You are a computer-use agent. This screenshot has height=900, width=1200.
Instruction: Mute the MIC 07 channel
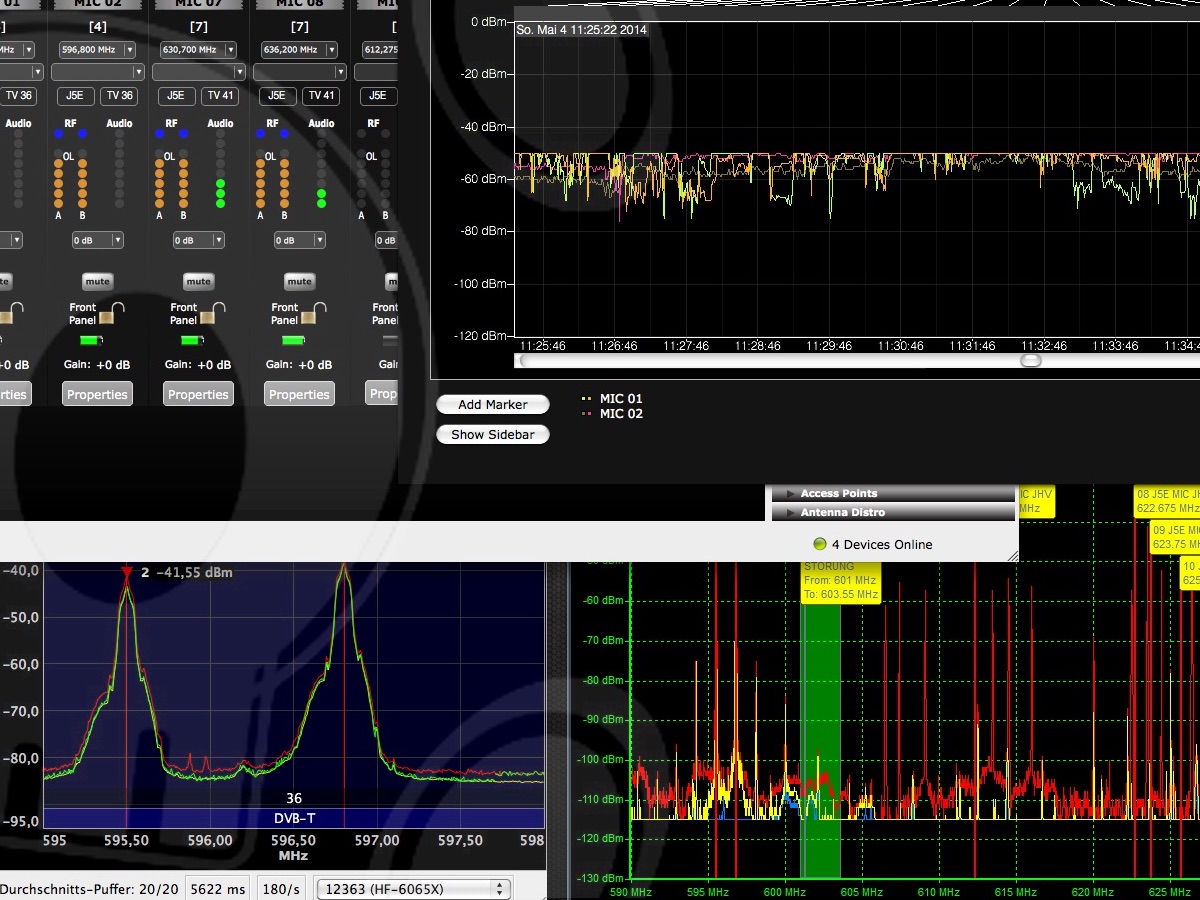pos(198,281)
